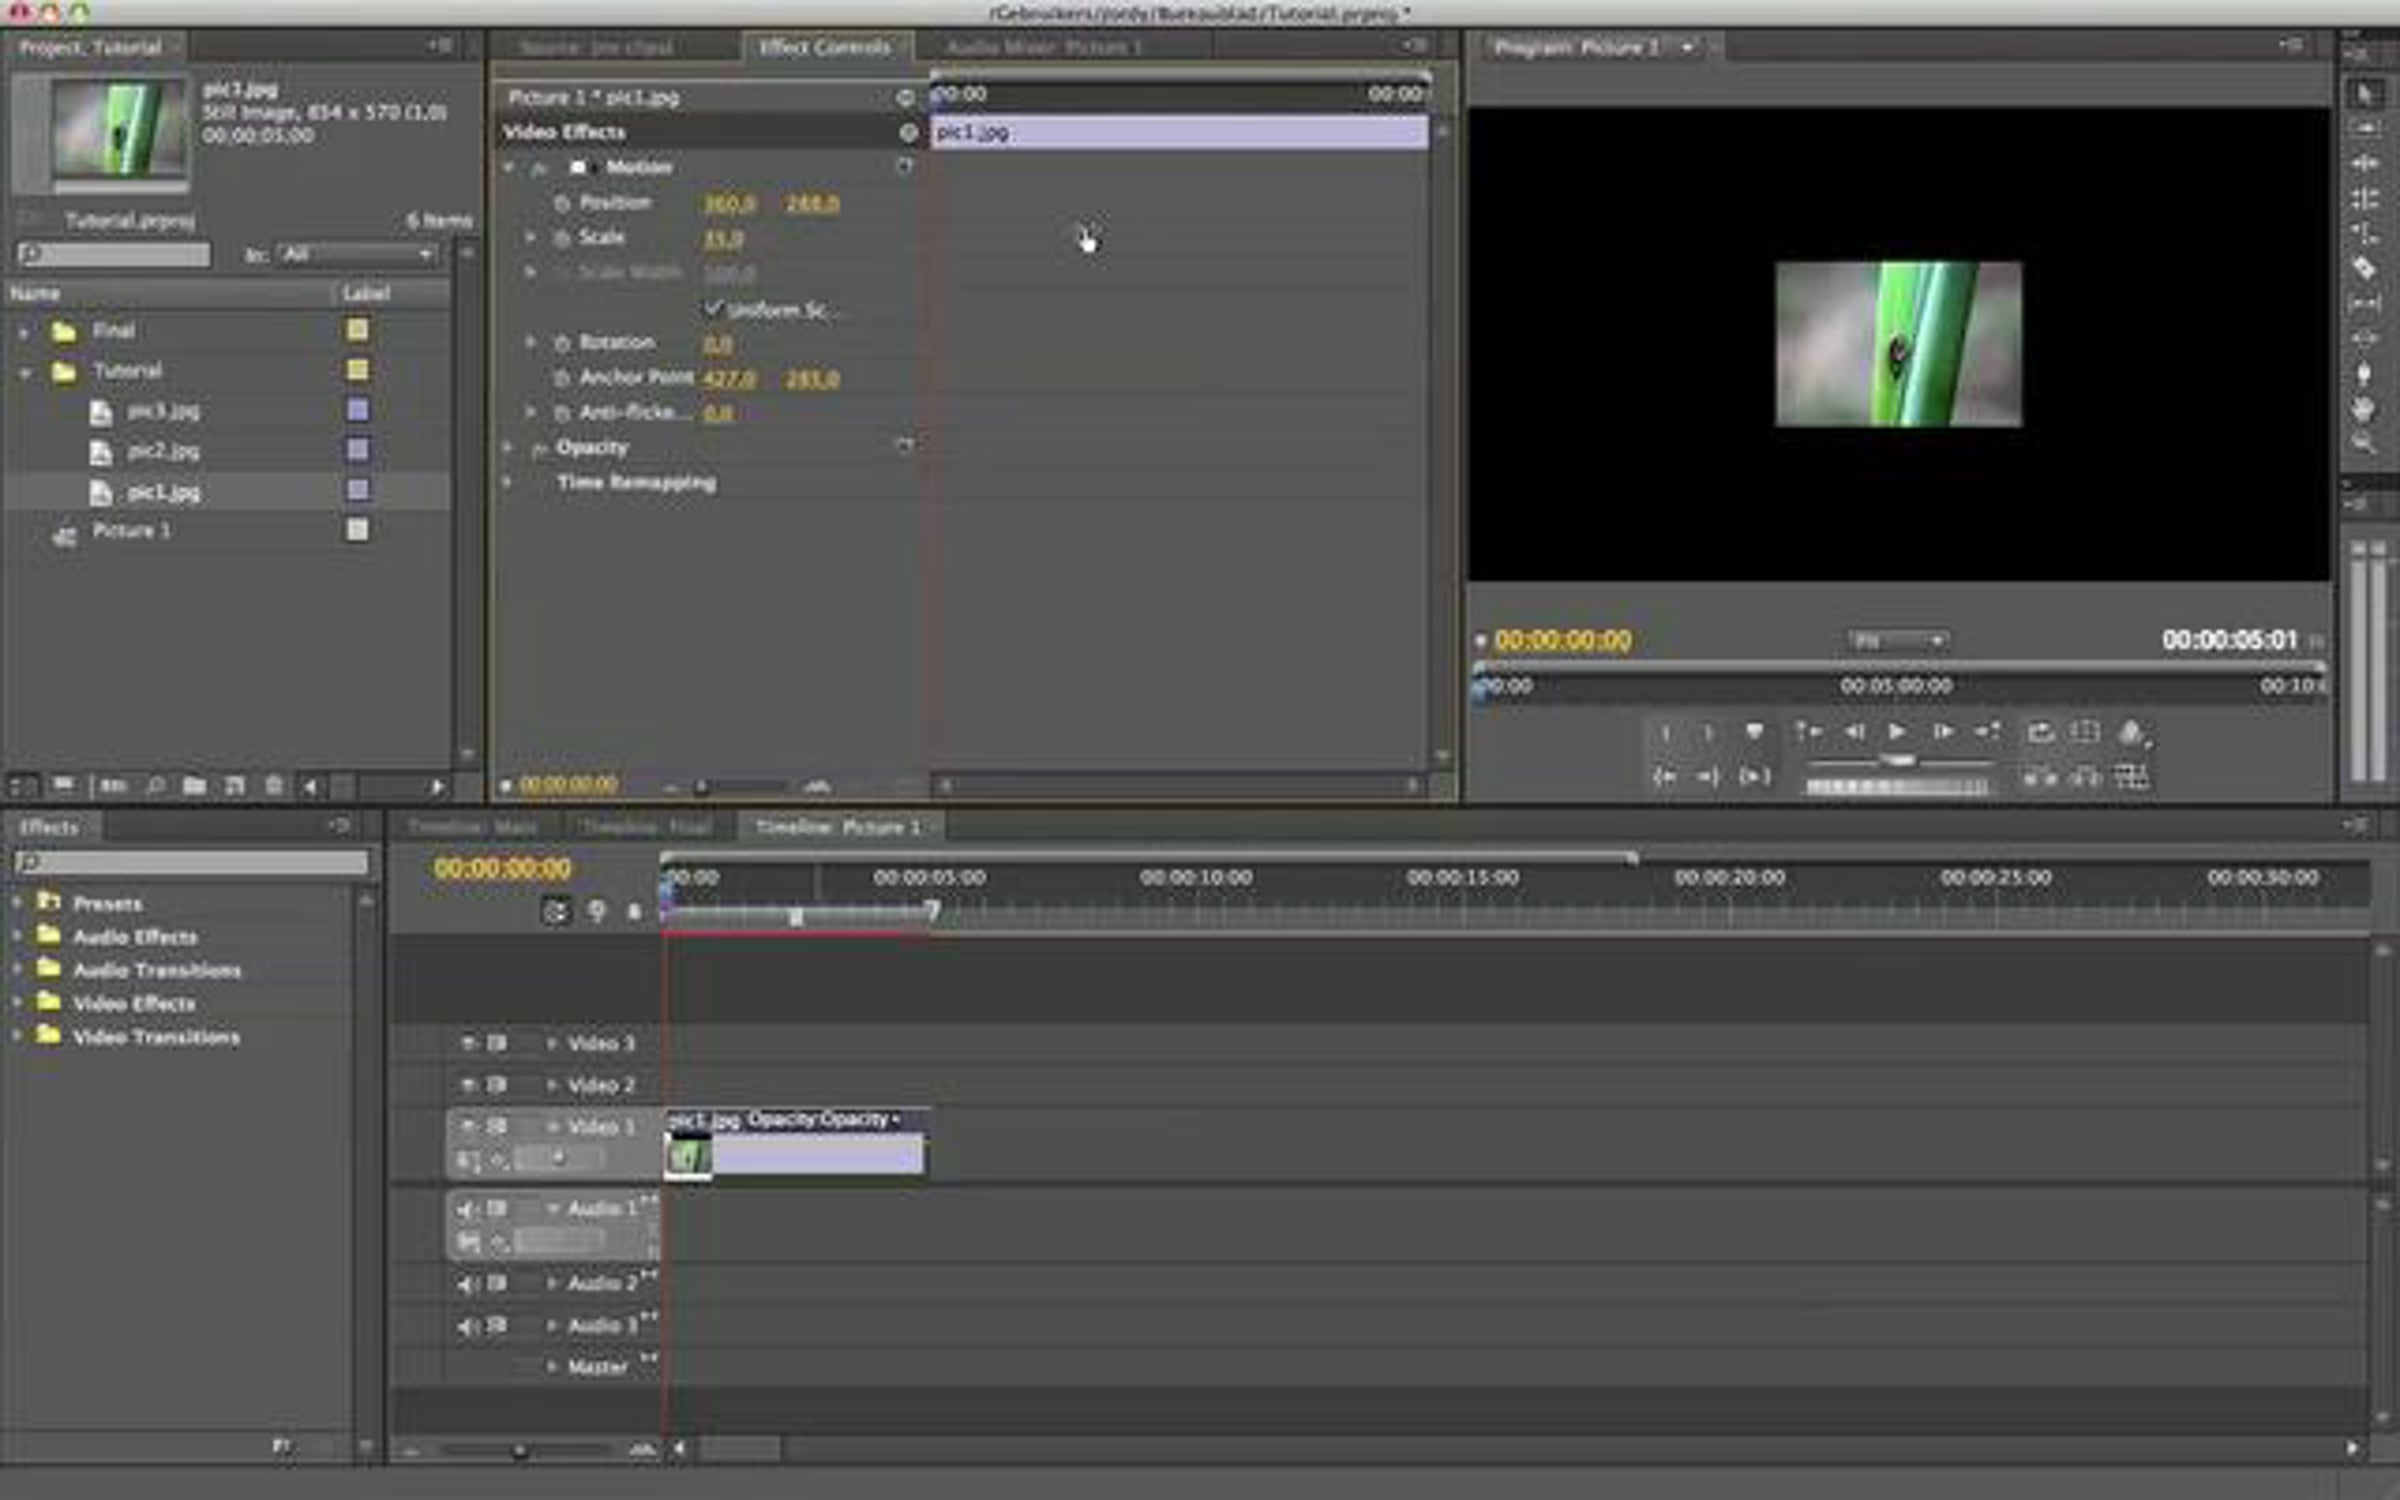This screenshot has width=2400, height=1500.
Task: Mute the Audio 2 track speaker toggle
Action: click(466, 1283)
